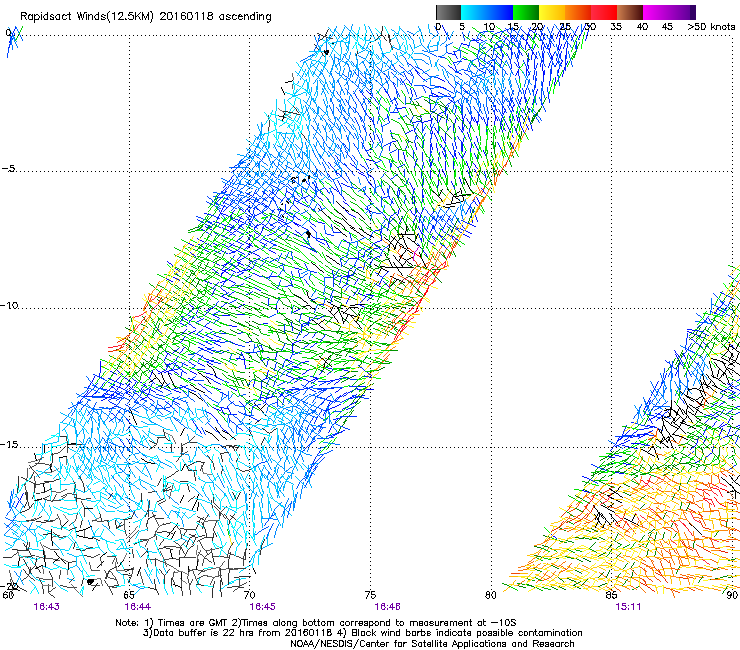This screenshot has height=650, width=740.
Task: Select the '40' label under the color bar
Action: tap(642, 27)
